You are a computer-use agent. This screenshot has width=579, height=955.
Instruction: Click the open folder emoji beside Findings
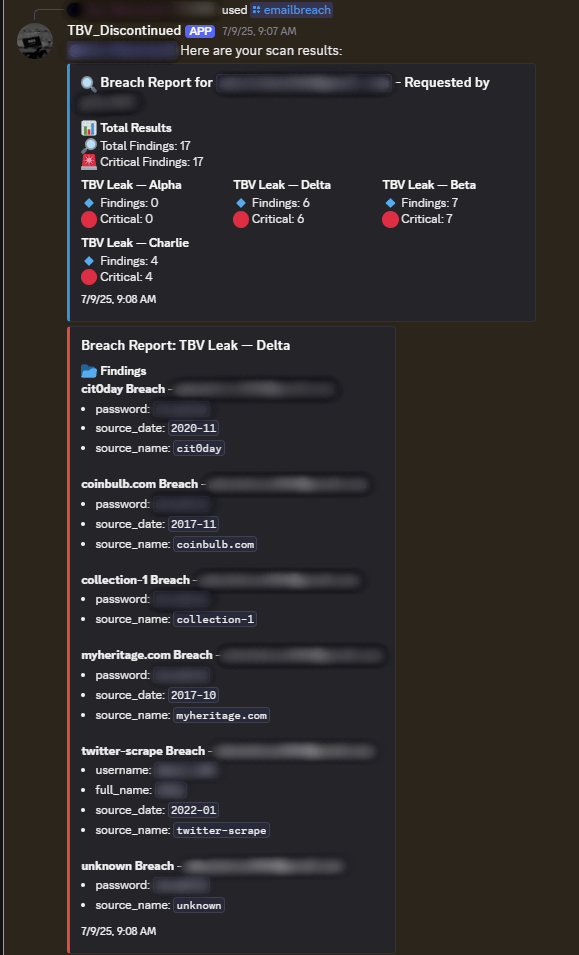(89, 371)
